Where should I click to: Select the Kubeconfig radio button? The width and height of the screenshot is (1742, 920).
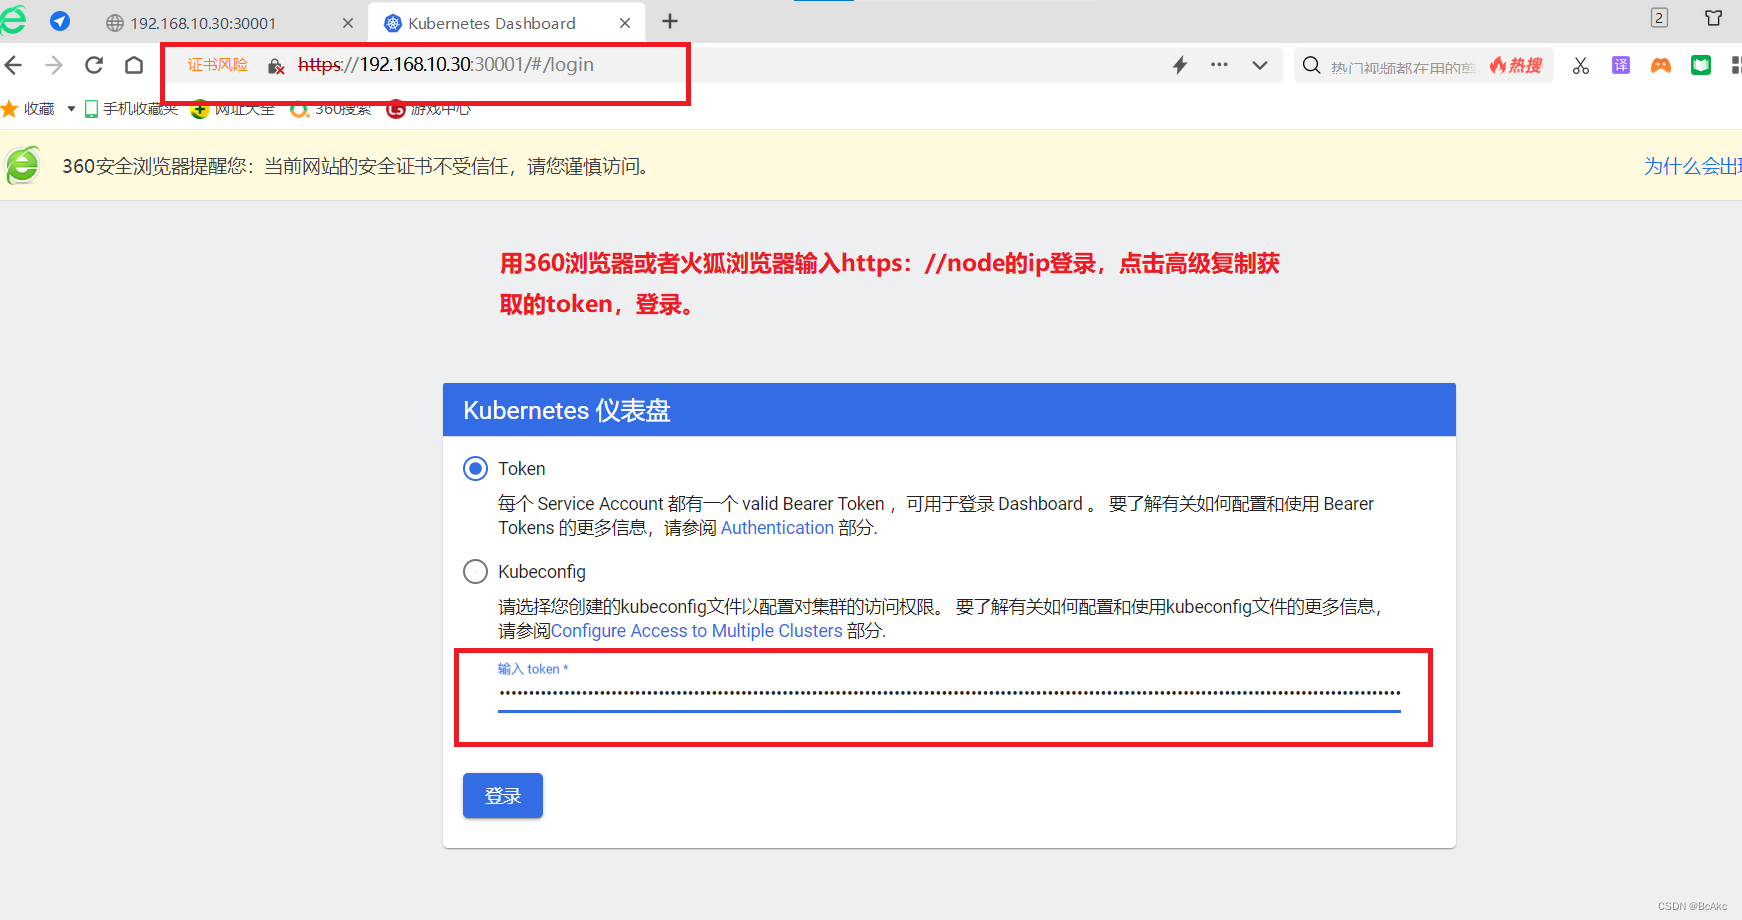point(476,571)
